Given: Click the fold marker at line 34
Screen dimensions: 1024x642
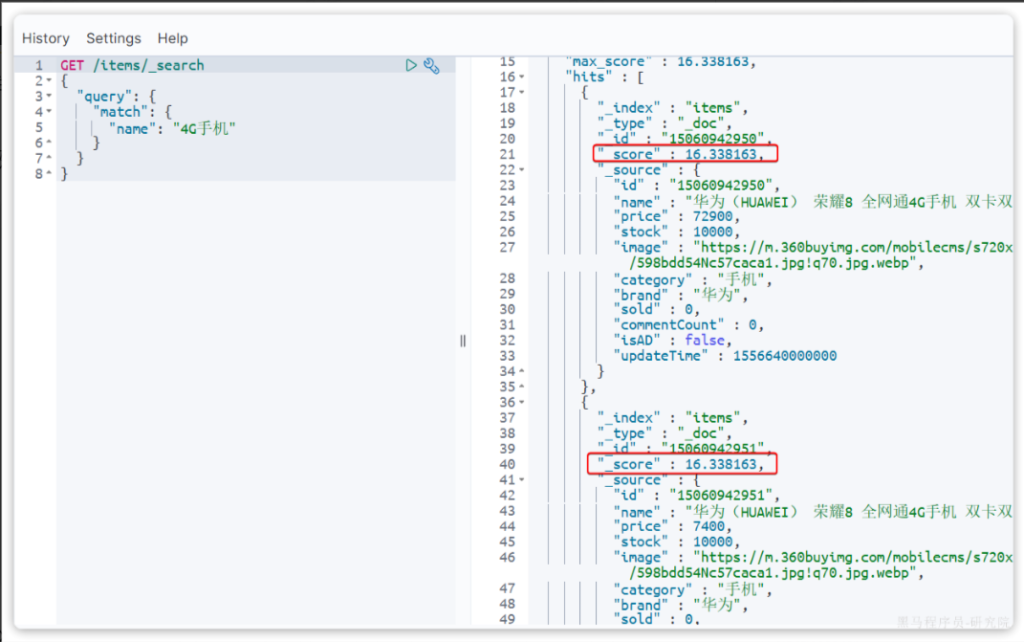Looking at the screenshot, I should coord(522,372).
